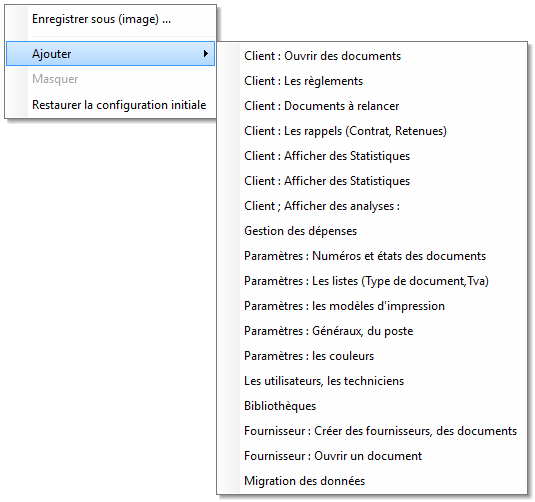Open 'Paramètres : les modèles d'impression'
This screenshot has height=502, width=535.
[372, 306]
